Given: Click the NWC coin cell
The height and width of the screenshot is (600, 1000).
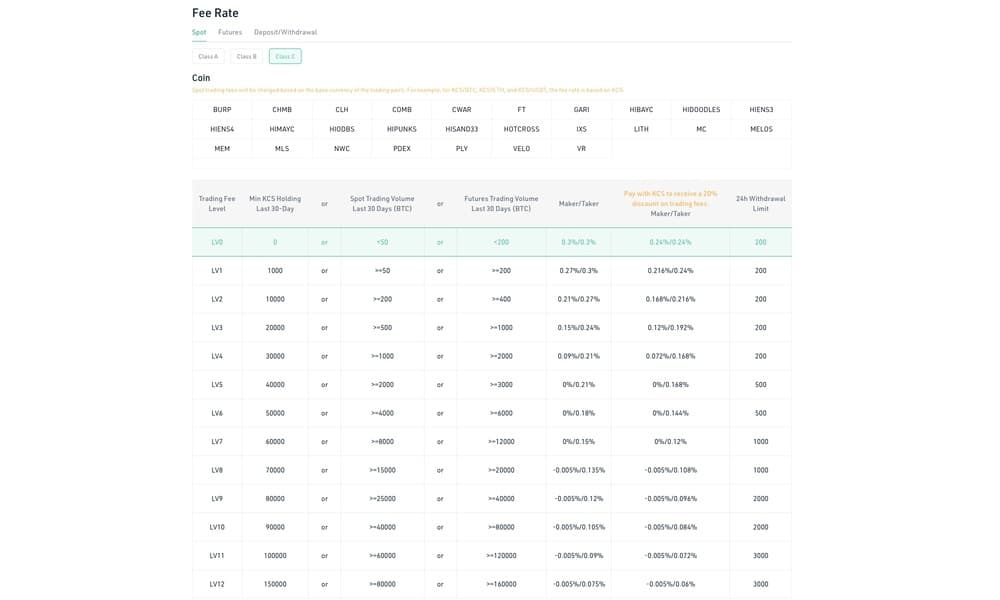Looking at the screenshot, I should pos(342,149).
